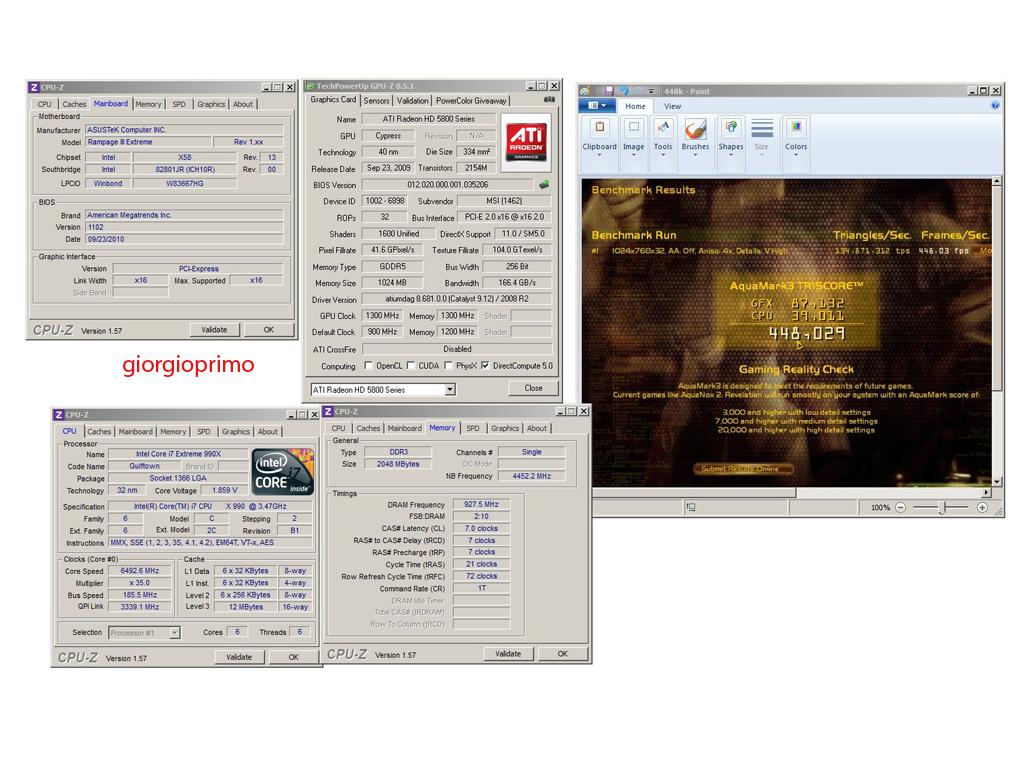Click Validate in the CPU-Z CPU window
Viewport: 1024px width, 768px height.
pos(239,657)
